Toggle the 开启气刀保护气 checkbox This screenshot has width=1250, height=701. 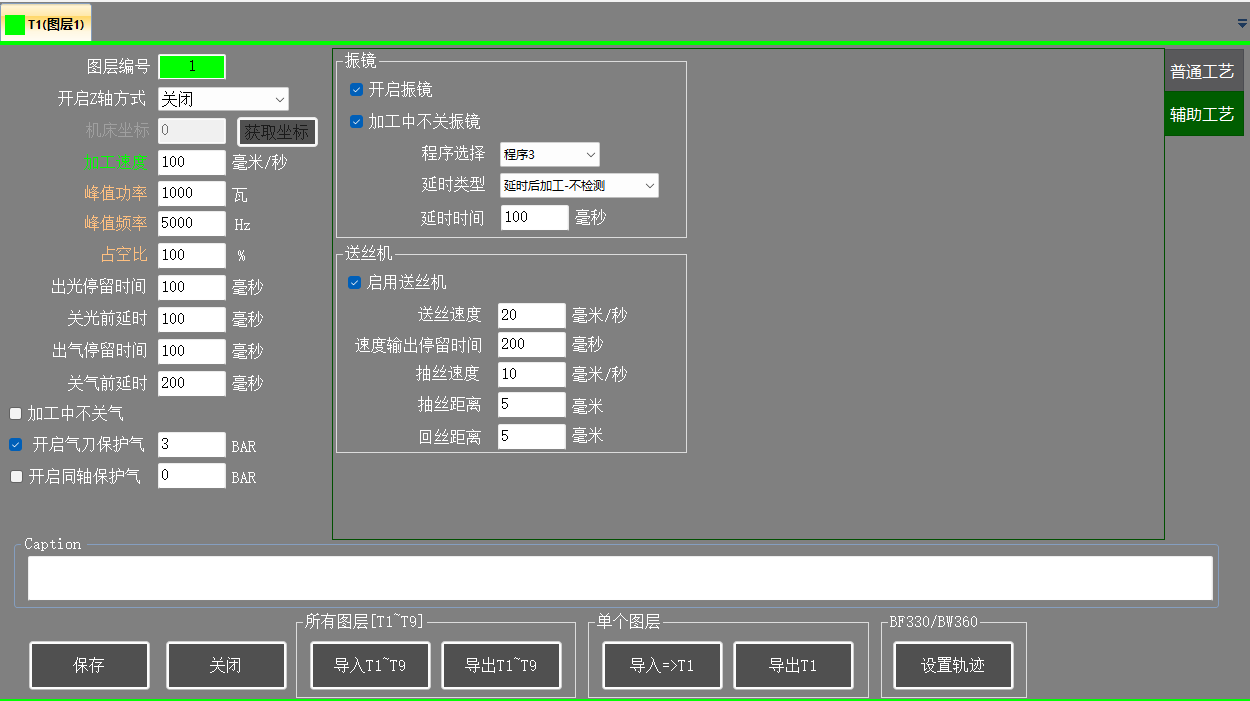(16, 445)
